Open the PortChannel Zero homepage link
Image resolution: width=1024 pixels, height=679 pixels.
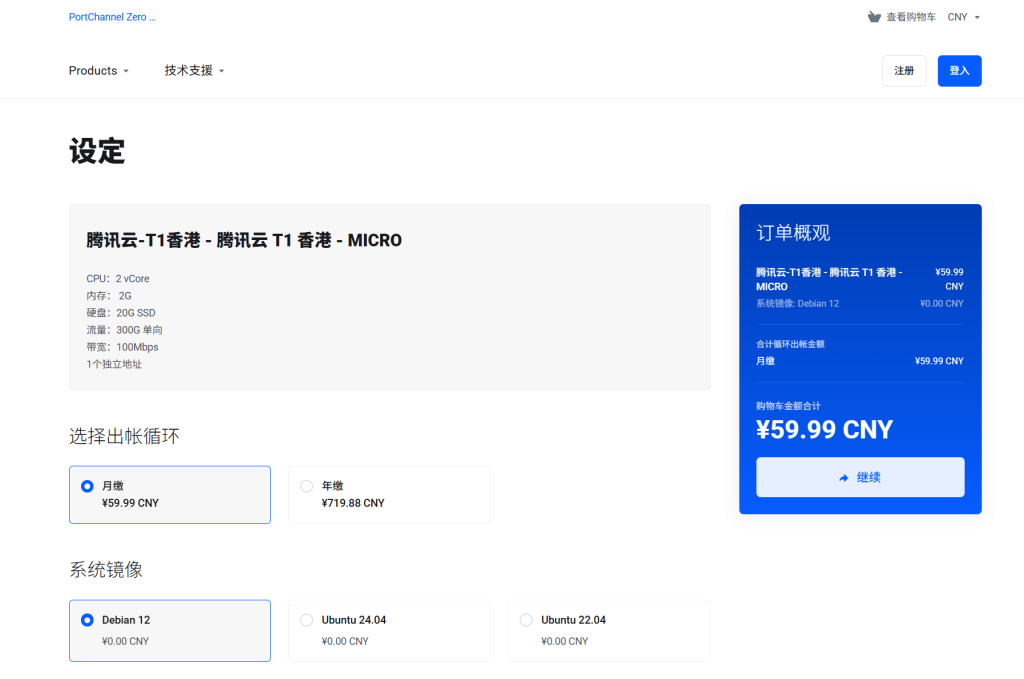pos(112,17)
